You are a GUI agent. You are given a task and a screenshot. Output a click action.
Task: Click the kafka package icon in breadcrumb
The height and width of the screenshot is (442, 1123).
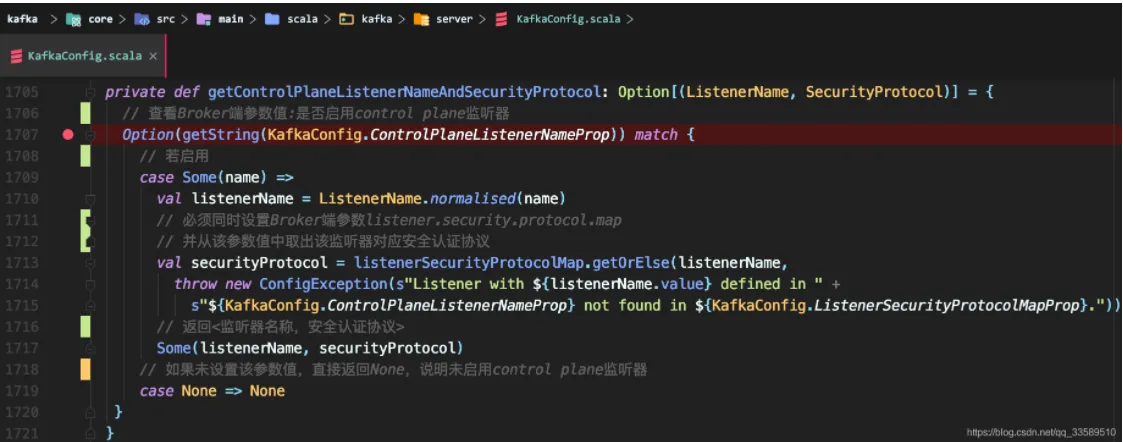click(347, 19)
